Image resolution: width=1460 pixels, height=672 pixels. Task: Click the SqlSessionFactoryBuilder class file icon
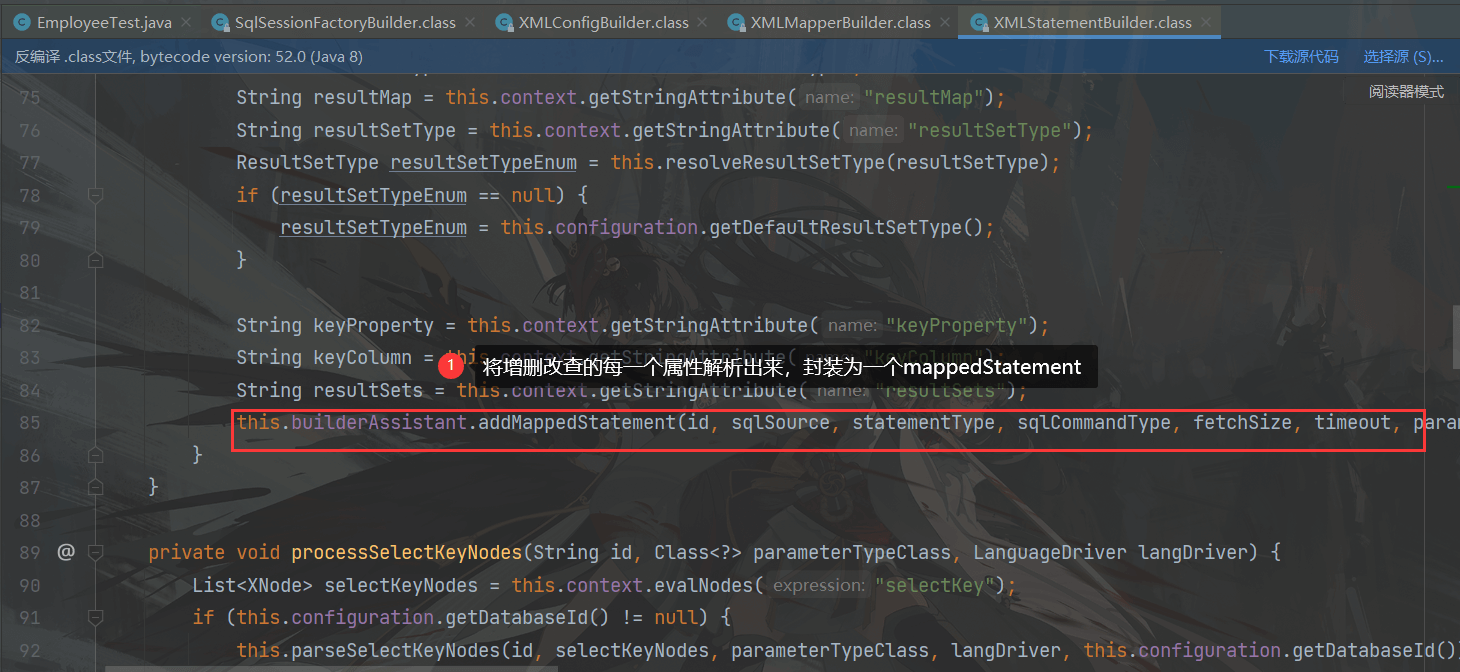click(x=219, y=22)
